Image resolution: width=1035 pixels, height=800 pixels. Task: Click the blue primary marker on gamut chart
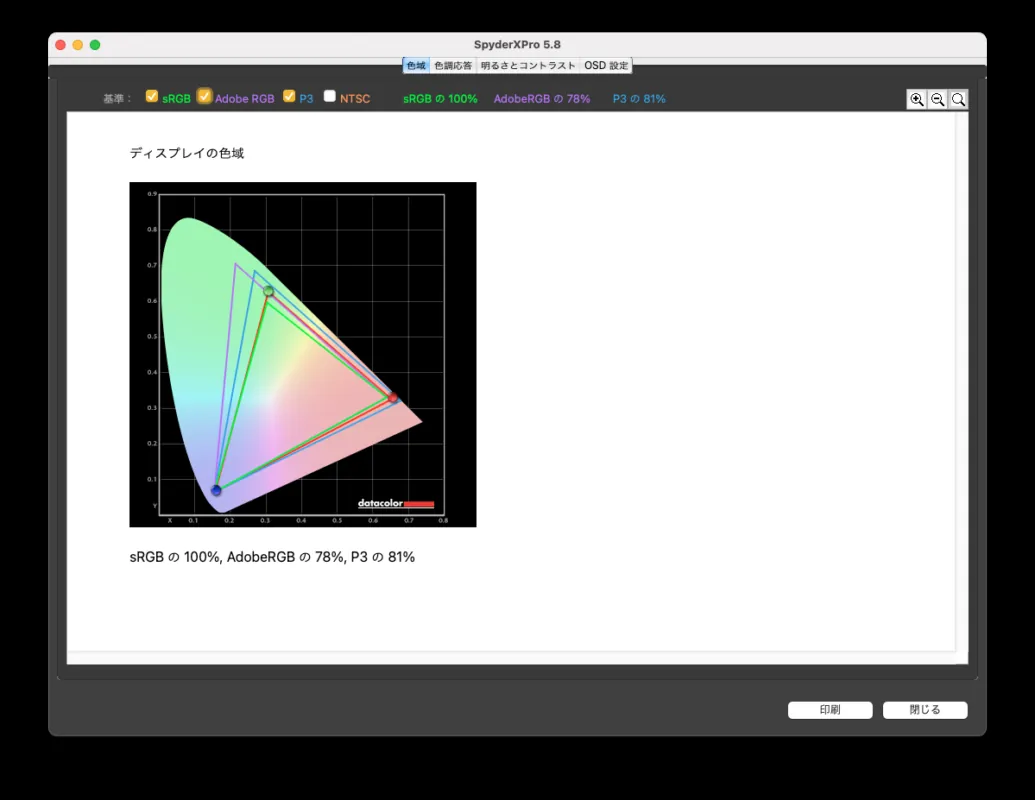[x=216, y=490]
